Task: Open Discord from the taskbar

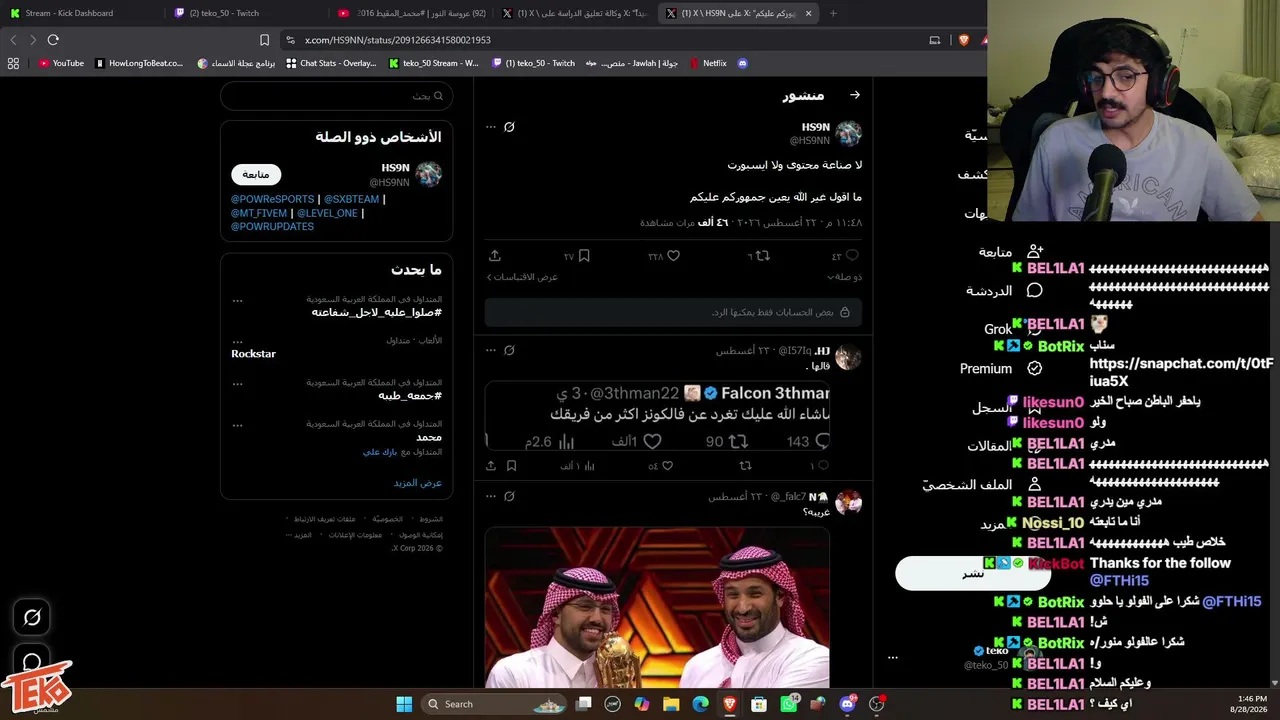Action: [848, 704]
